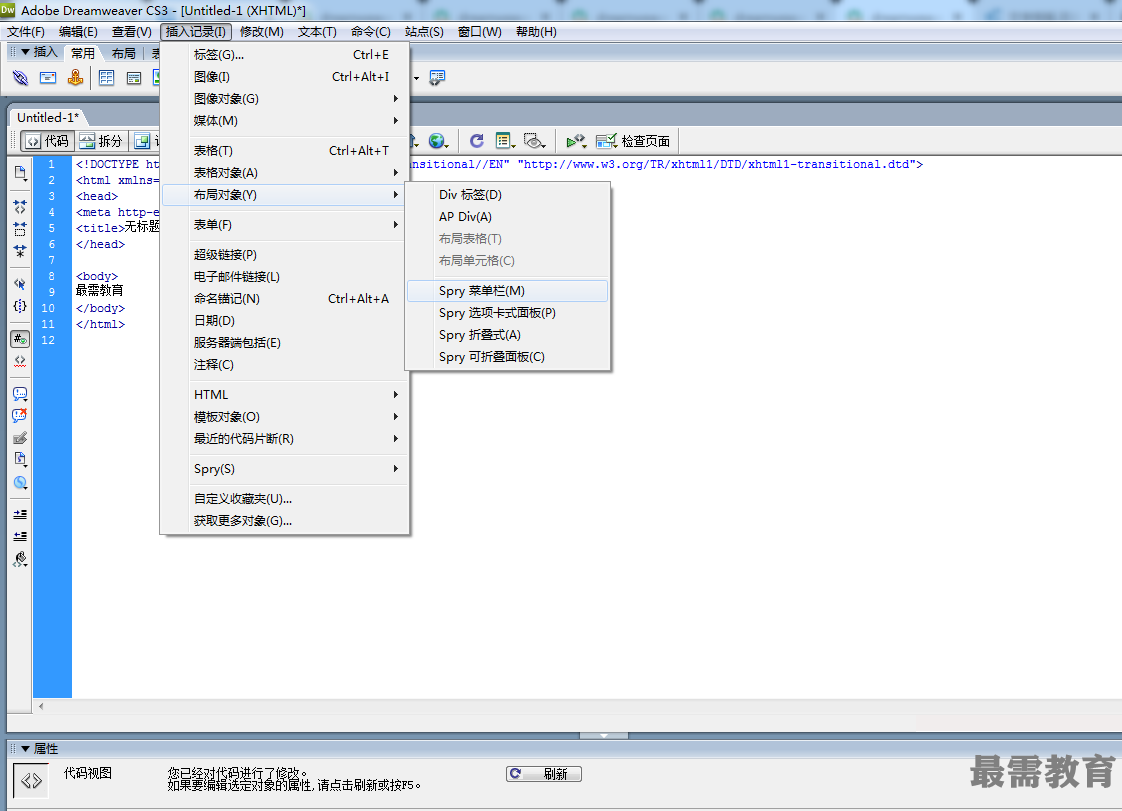Expand 最近的代码片断(R) submenu

[286, 439]
